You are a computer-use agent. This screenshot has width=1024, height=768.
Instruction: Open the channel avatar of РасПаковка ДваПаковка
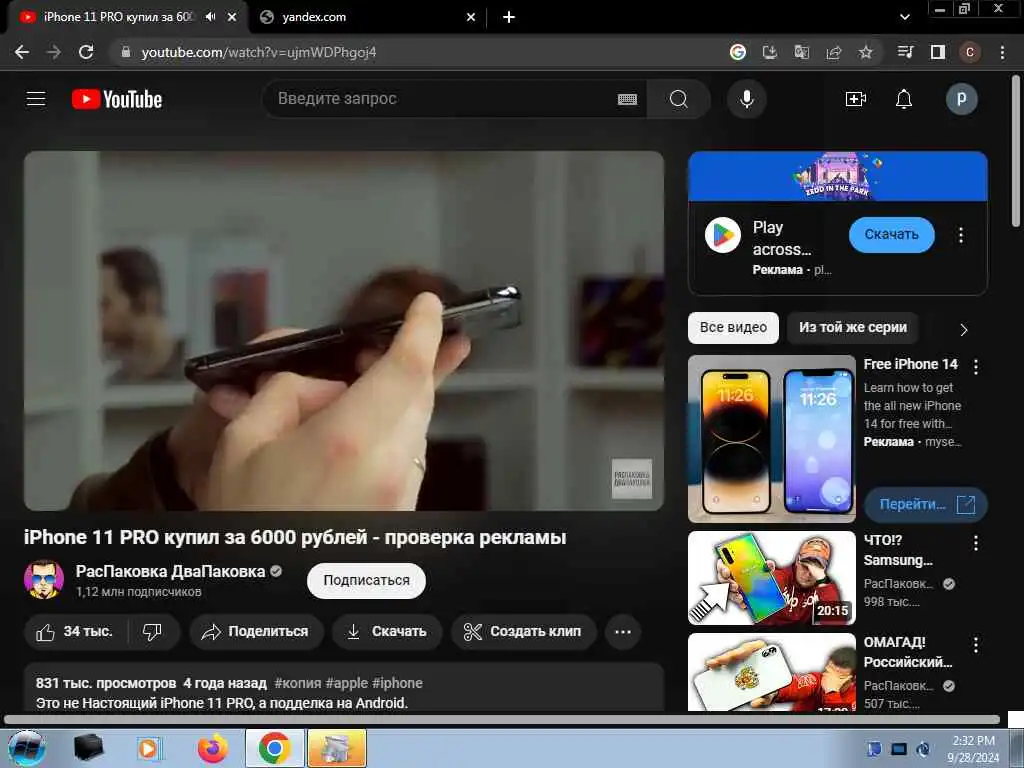click(44, 579)
